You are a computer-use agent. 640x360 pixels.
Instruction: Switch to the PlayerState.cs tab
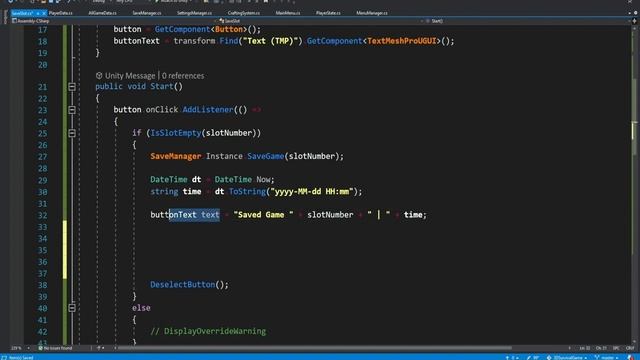[328, 13]
